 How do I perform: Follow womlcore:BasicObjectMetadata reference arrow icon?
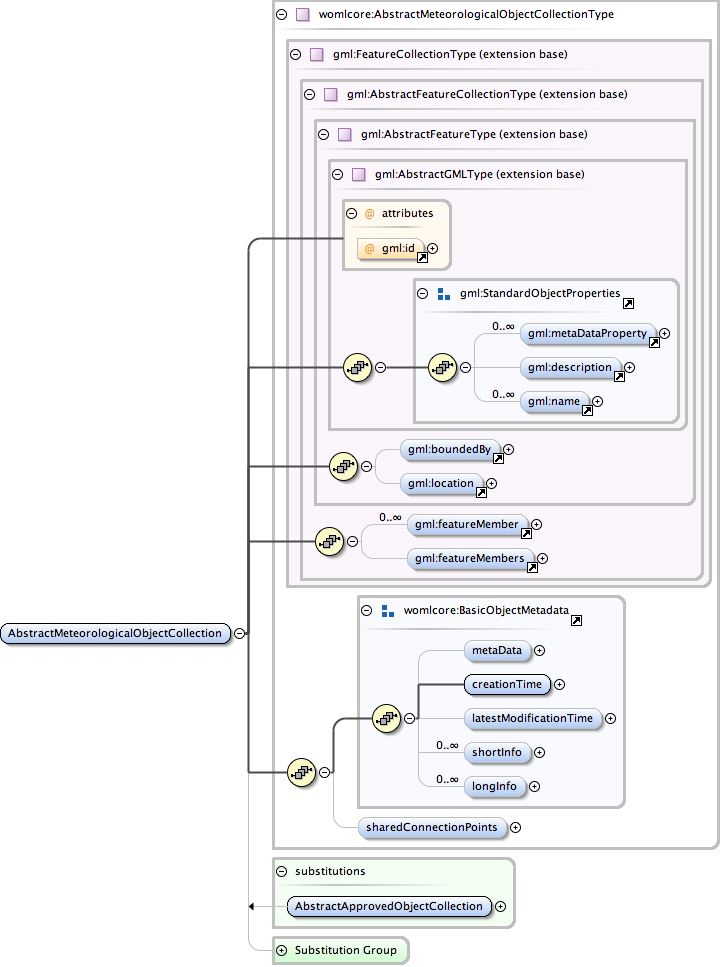576,620
